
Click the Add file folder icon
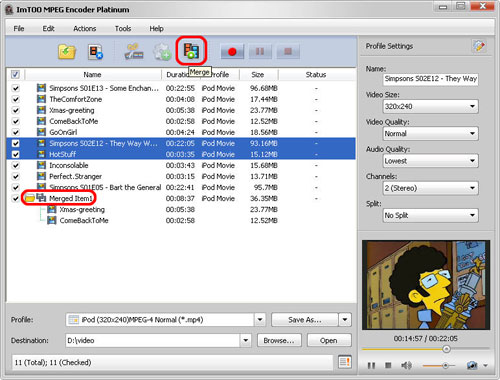tap(67, 52)
